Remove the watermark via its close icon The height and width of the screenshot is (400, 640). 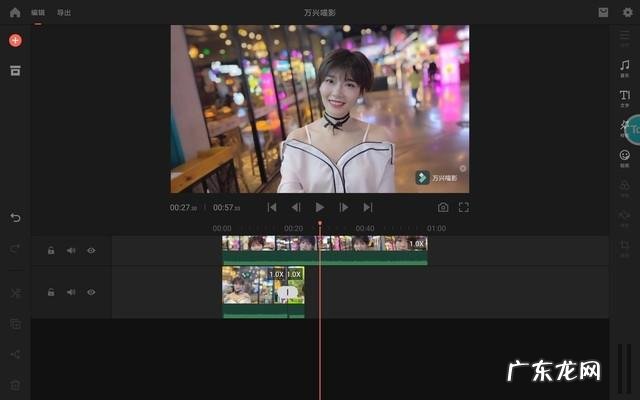tap(462, 168)
